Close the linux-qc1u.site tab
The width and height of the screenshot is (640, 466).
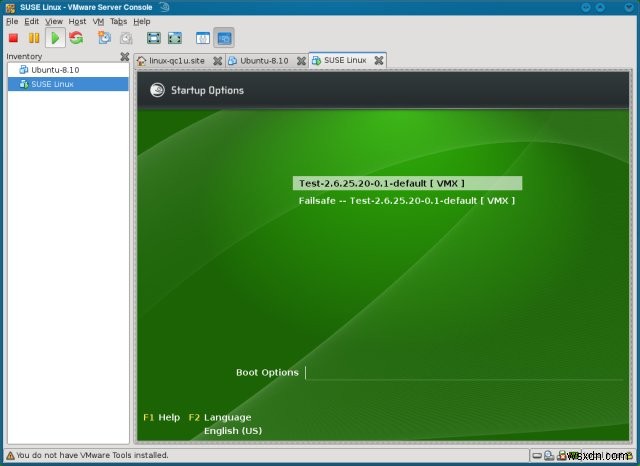218,61
